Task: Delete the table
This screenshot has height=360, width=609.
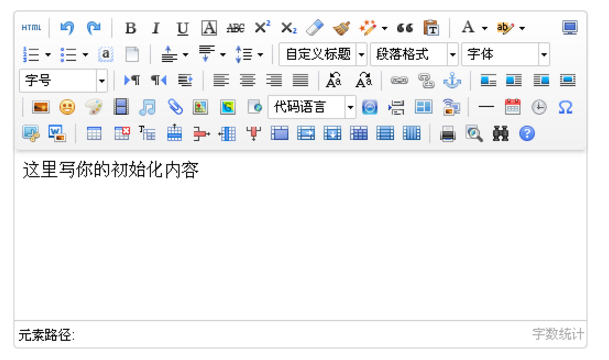Action: pos(122,134)
